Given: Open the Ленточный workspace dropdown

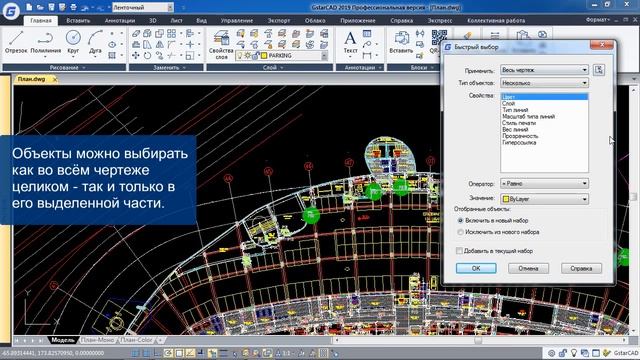Looking at the screenshot, I should (x=170, y=7).
